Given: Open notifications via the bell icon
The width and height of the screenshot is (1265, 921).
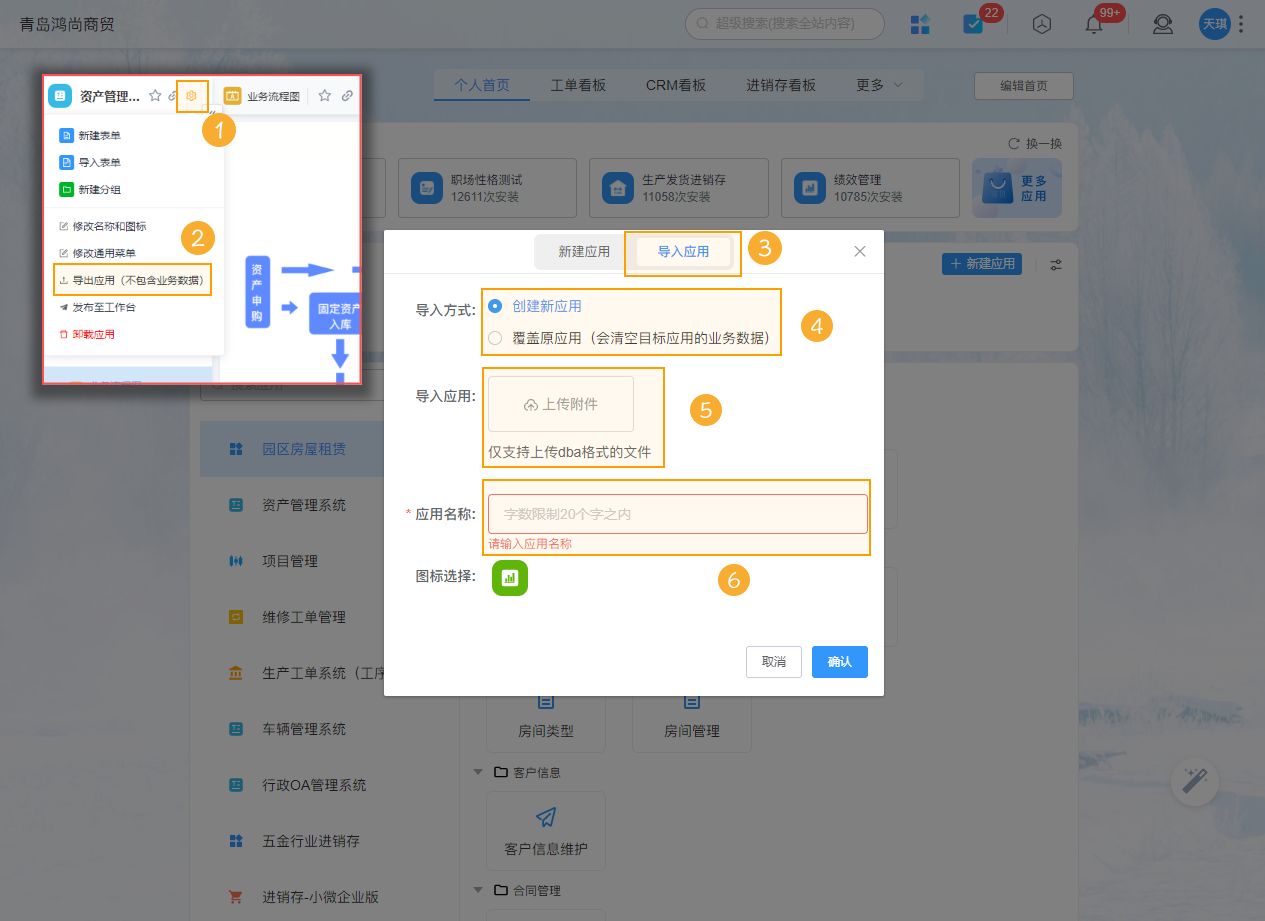Looking at the screenshot, I should pyautogui.click(x=1094, y=24).
